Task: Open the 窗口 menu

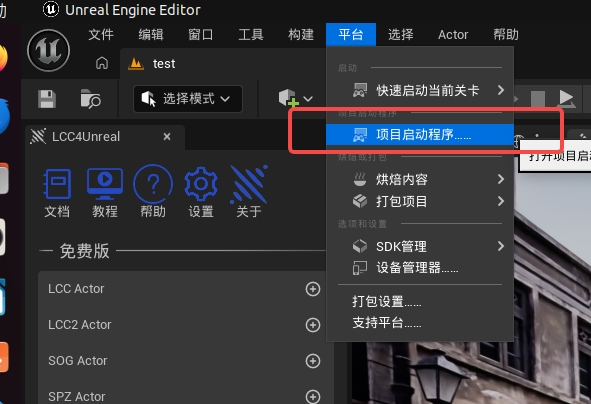Action: pyautogui.click(x=201, y=35)
